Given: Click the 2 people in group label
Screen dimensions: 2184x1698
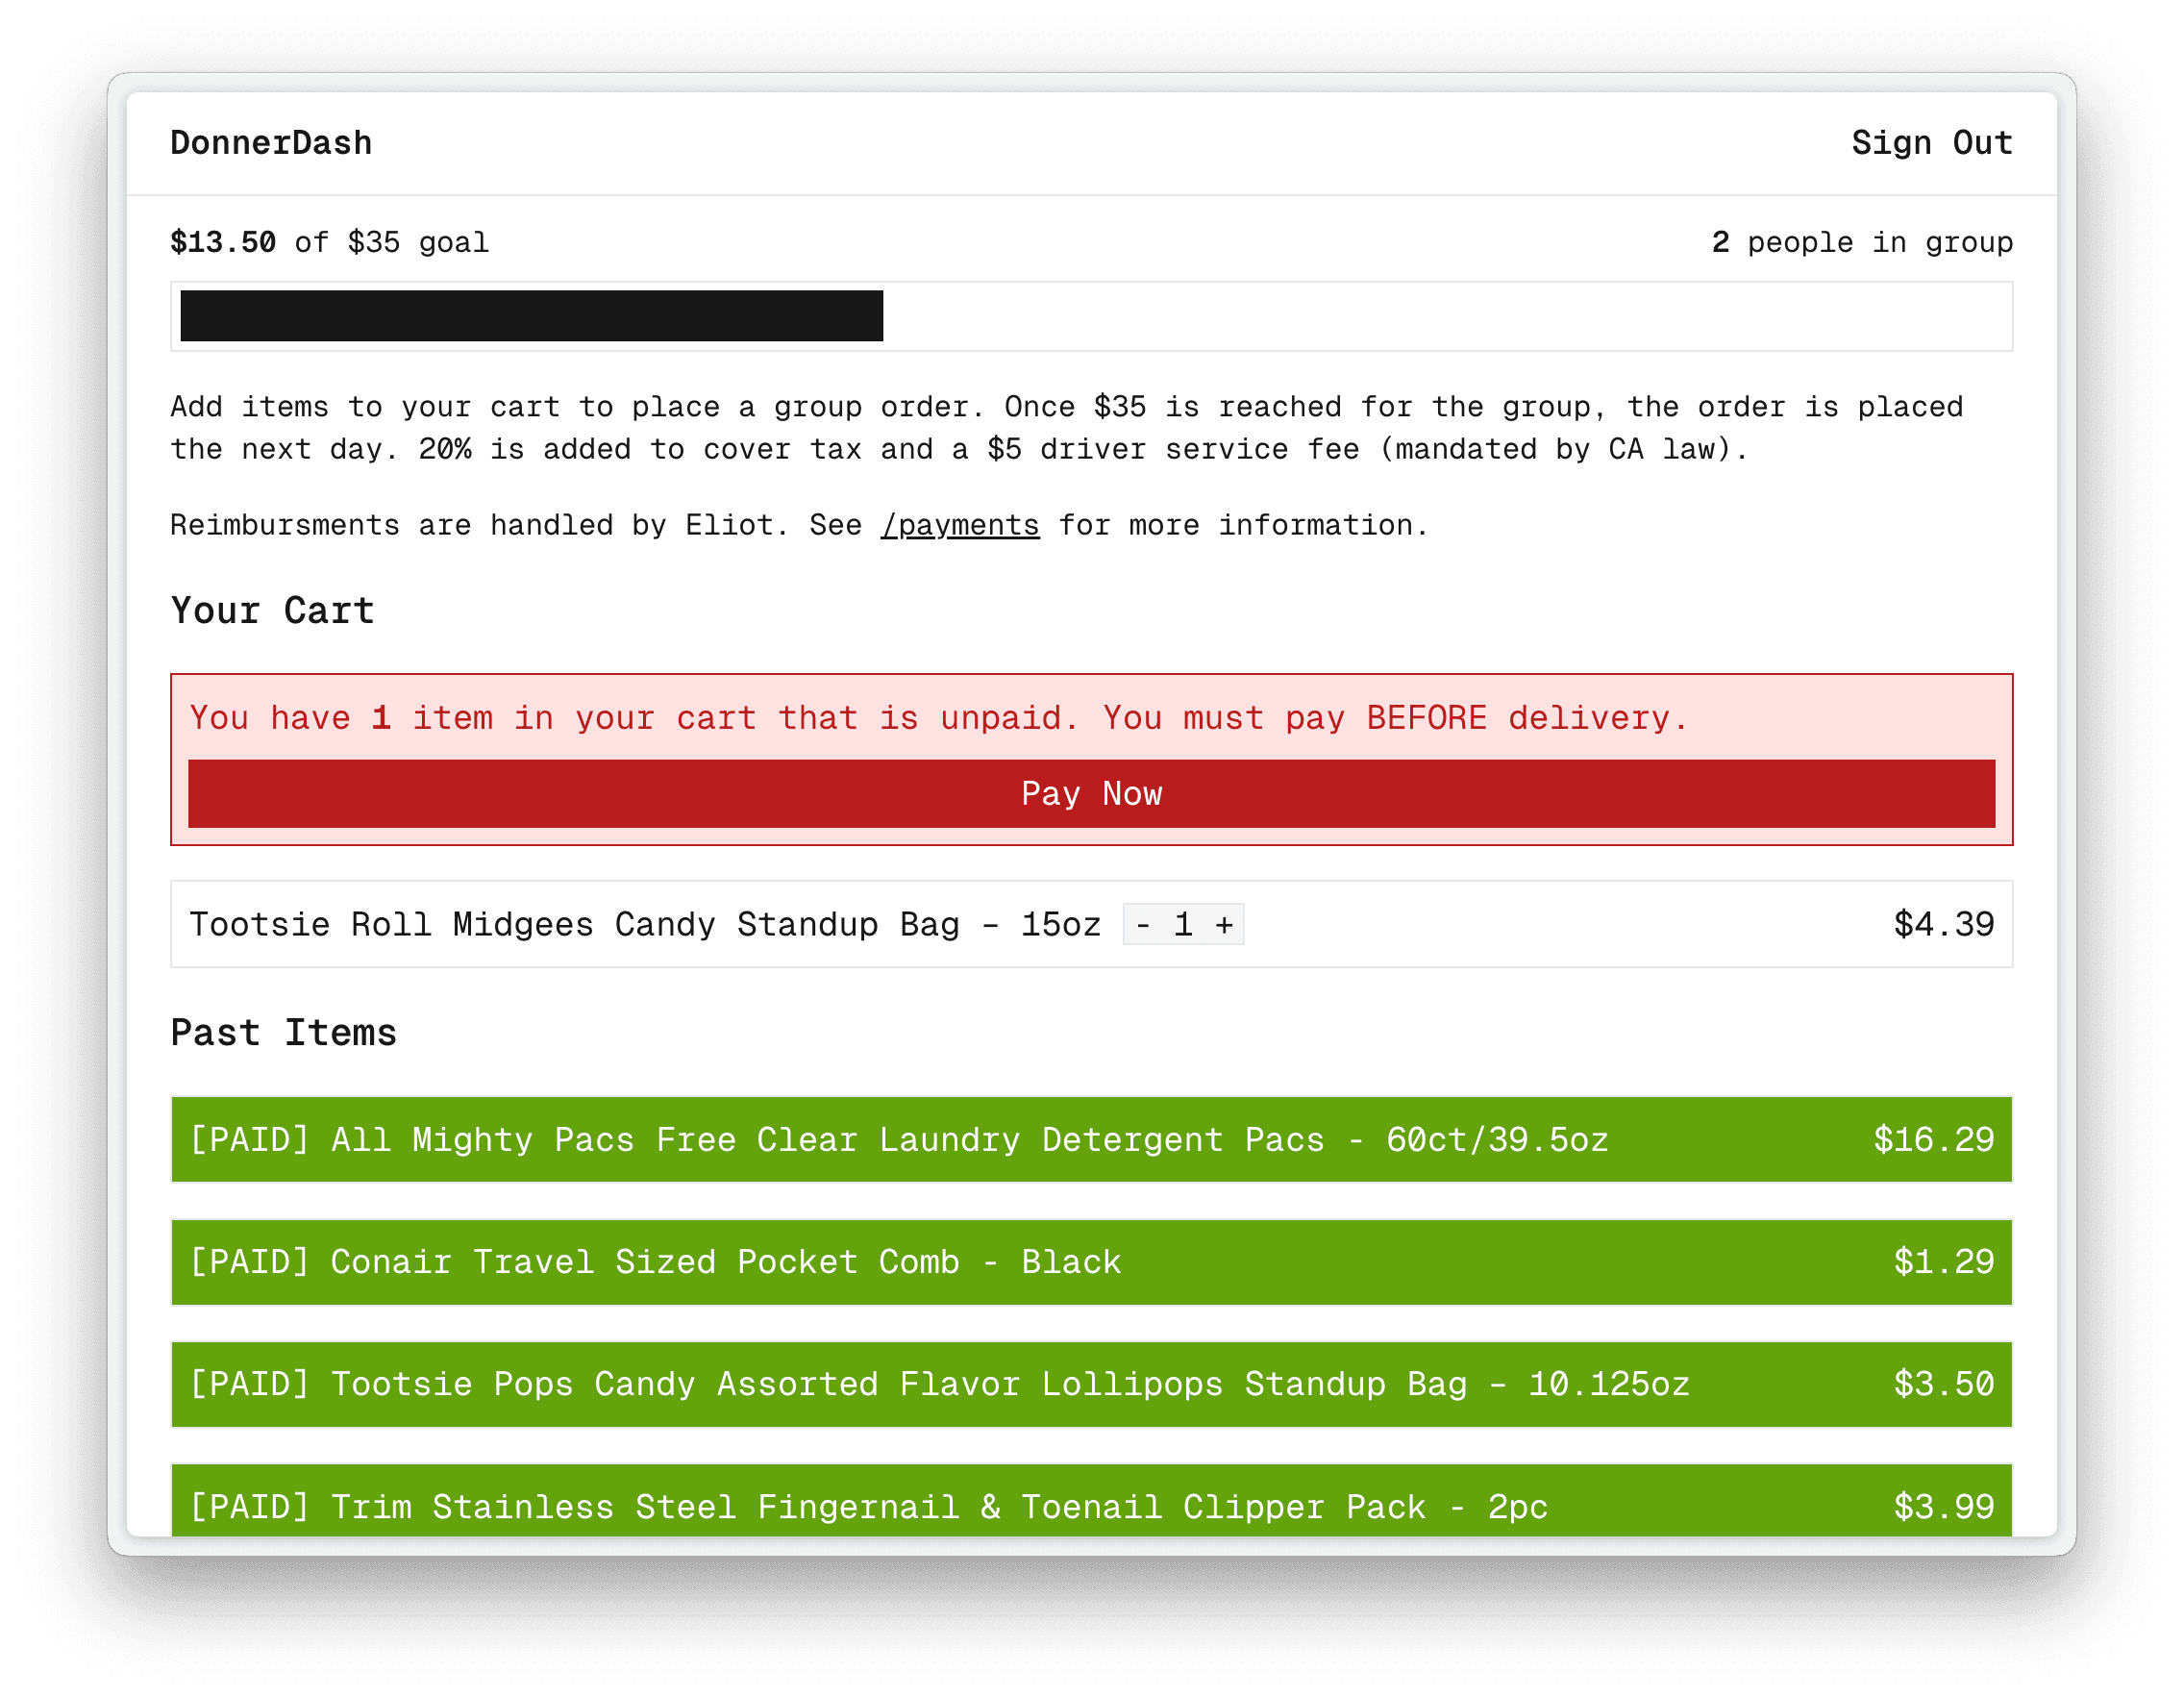Looking at the screenshot, I should 1862,241.
